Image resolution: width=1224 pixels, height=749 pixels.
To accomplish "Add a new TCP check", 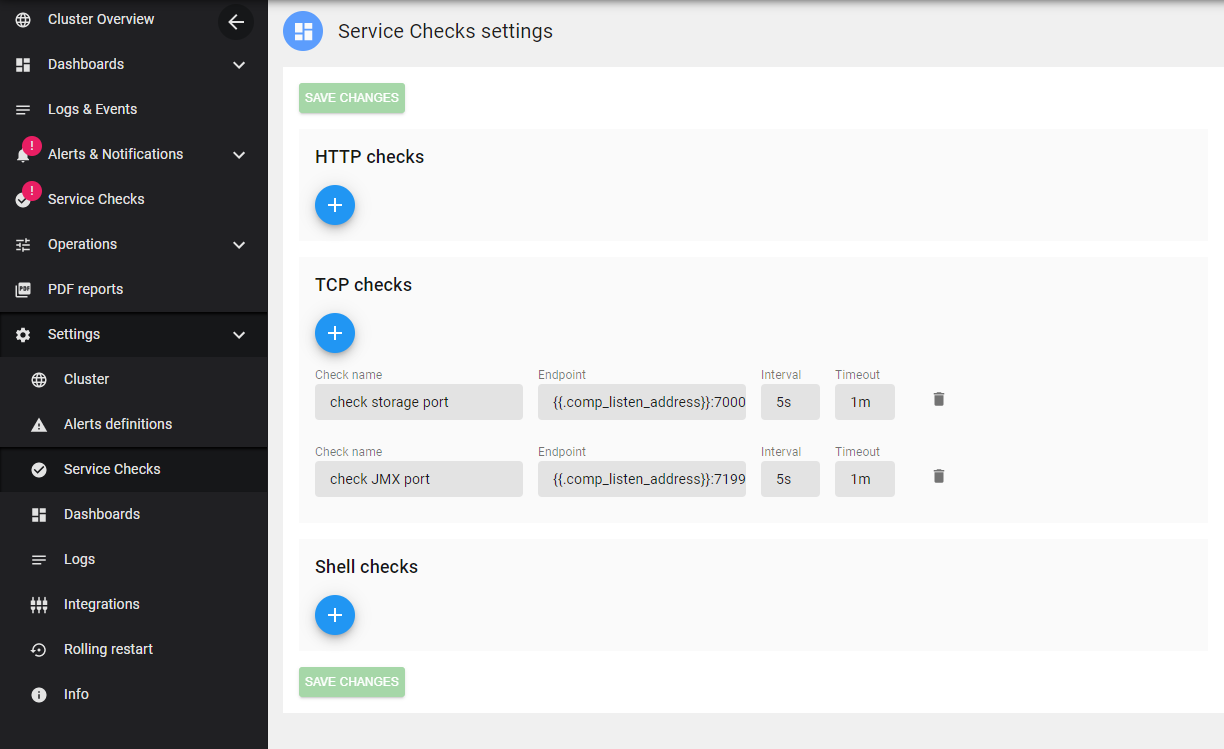I will [x=335, y=333].
